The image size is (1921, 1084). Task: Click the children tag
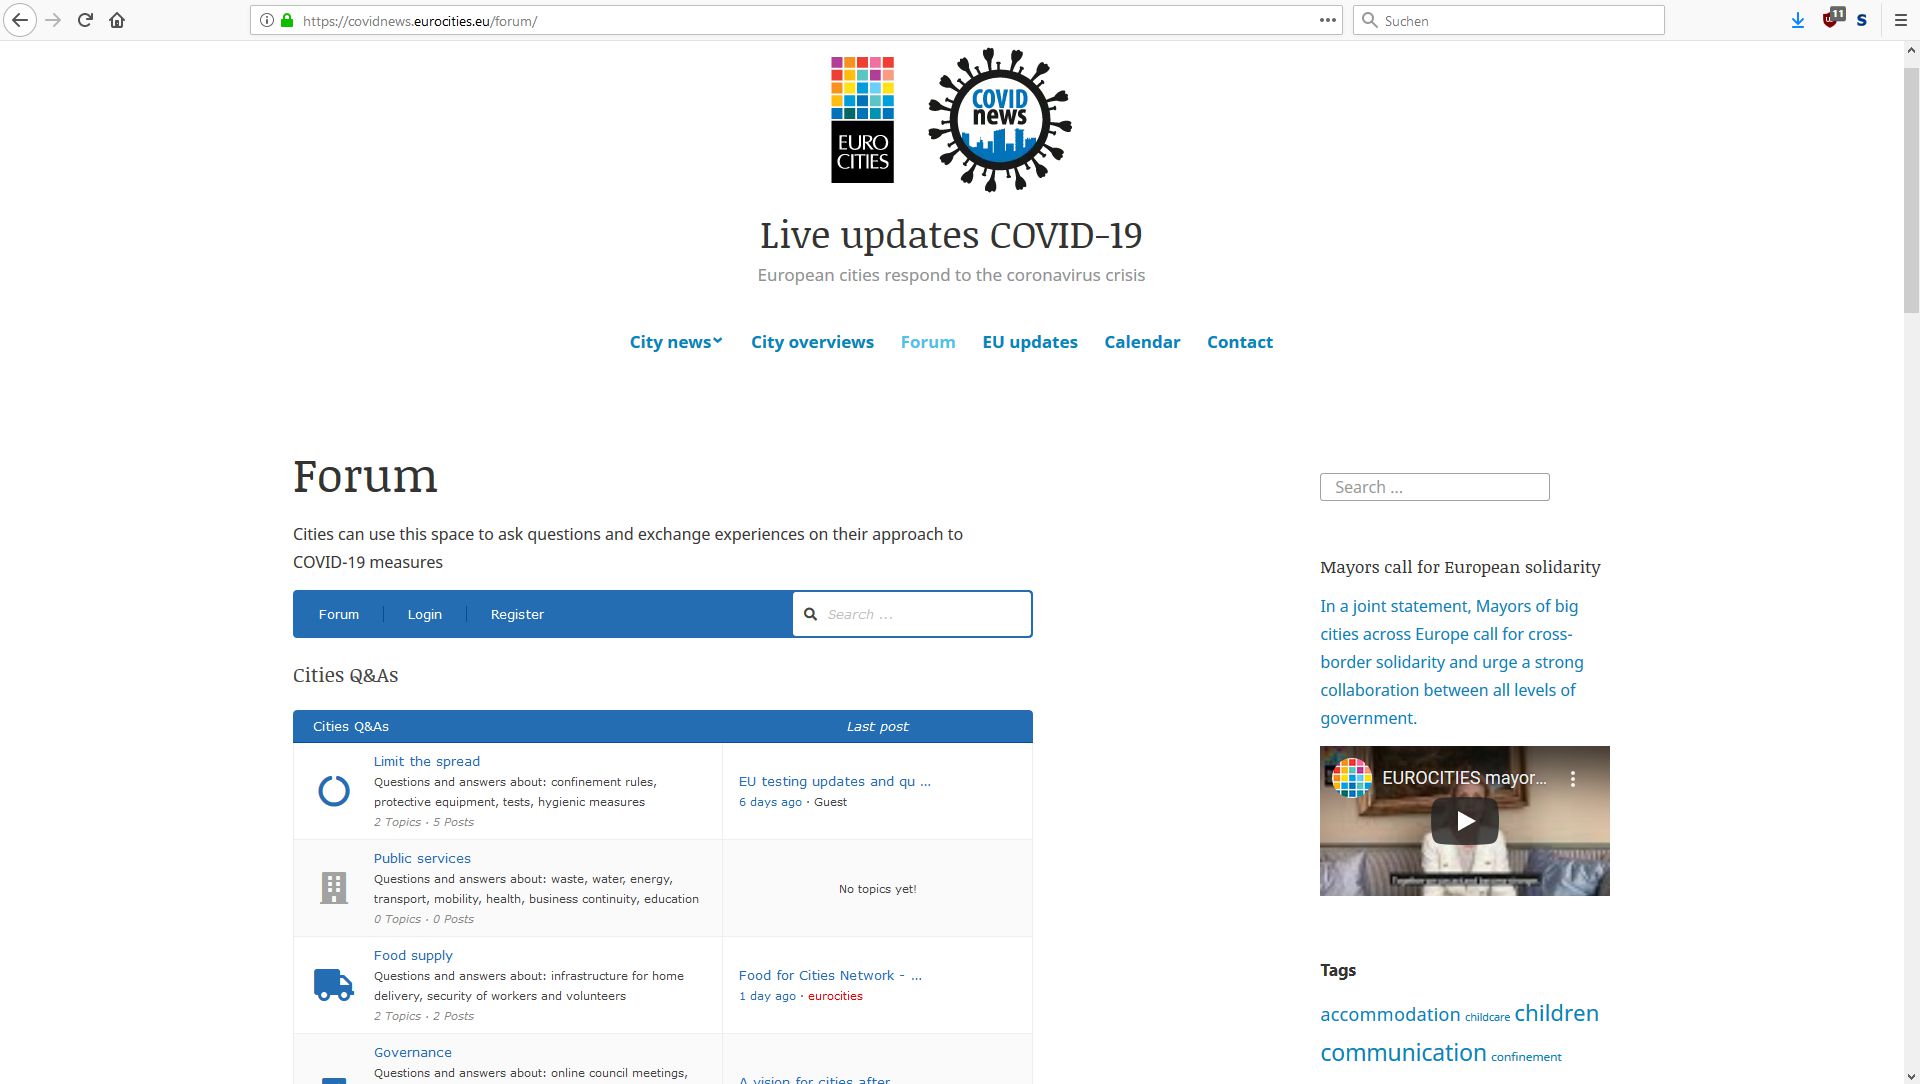pyautogui.click(x=1556, y=1013)
